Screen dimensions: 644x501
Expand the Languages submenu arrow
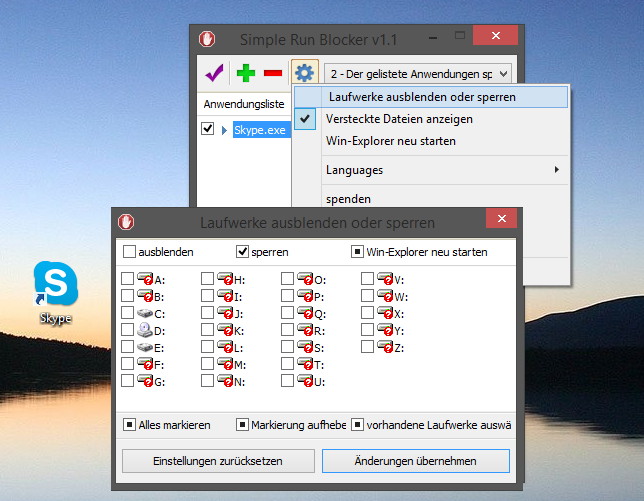[x=557, y=170]
